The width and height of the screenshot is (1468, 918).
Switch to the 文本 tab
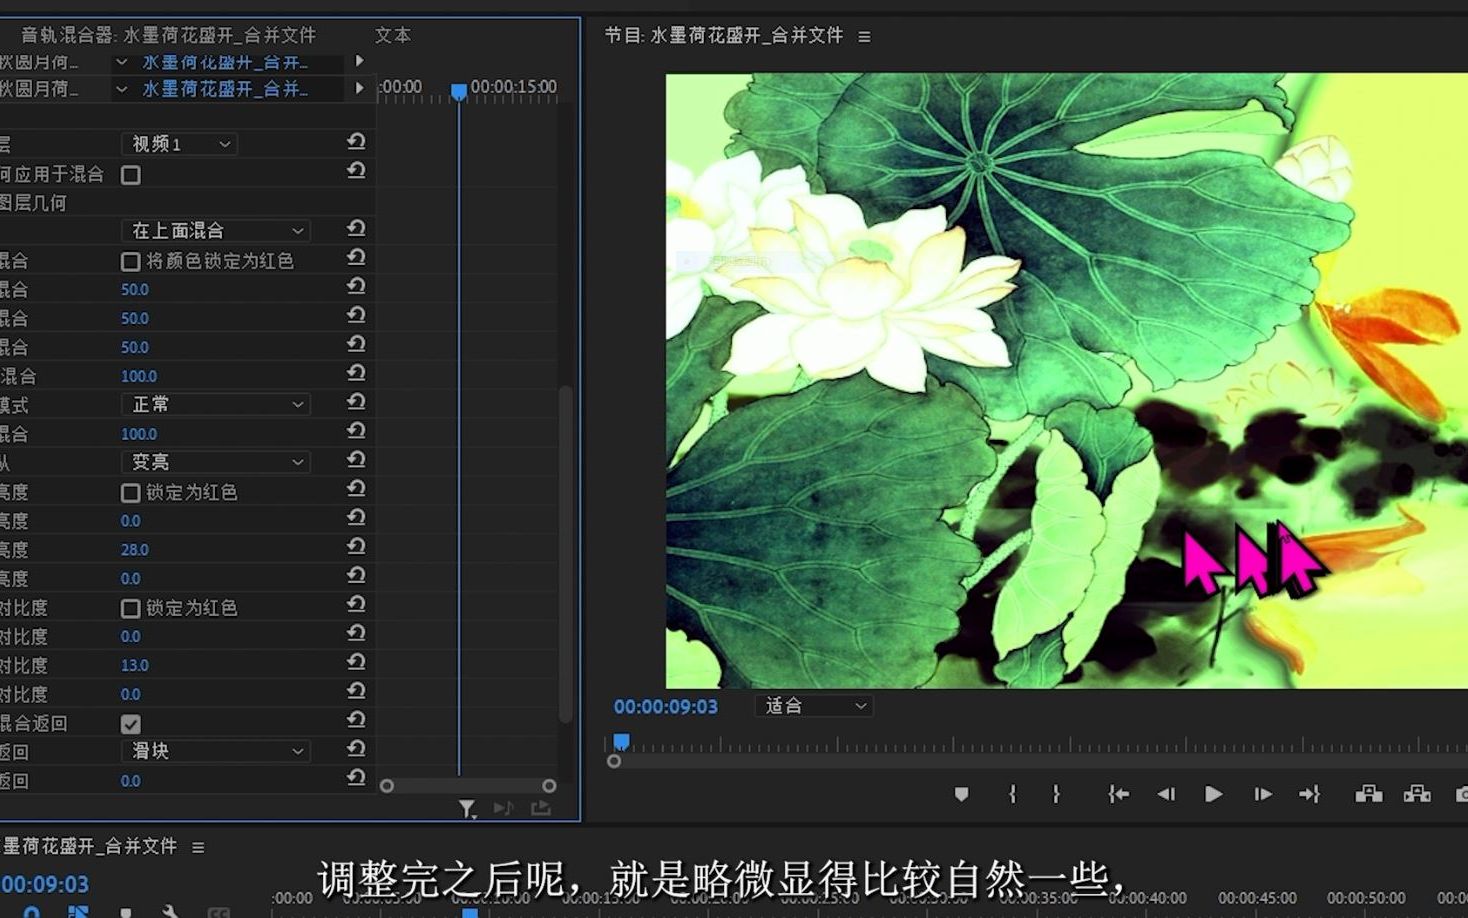[x=393, y=35]
